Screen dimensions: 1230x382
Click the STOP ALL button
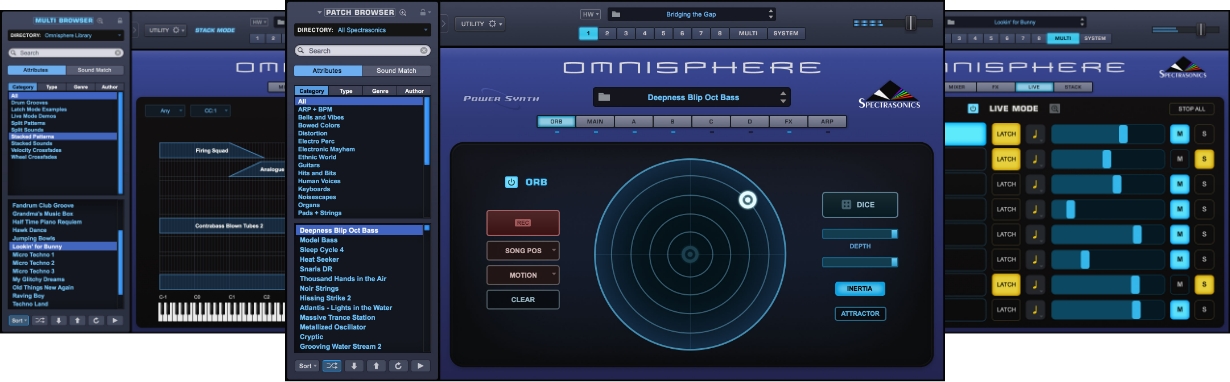pos(1192,108)
